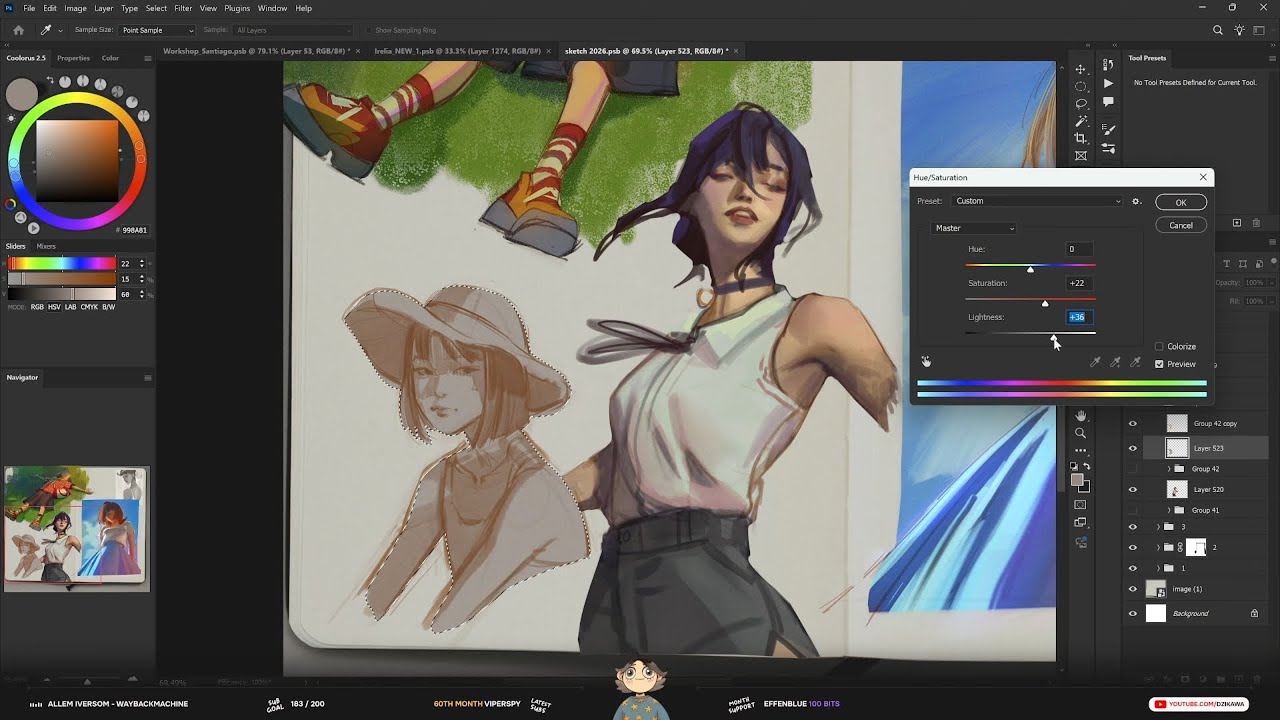Open the Master channel dropdown
Viewport: 1280px width, 720px height.
point(973,228)
